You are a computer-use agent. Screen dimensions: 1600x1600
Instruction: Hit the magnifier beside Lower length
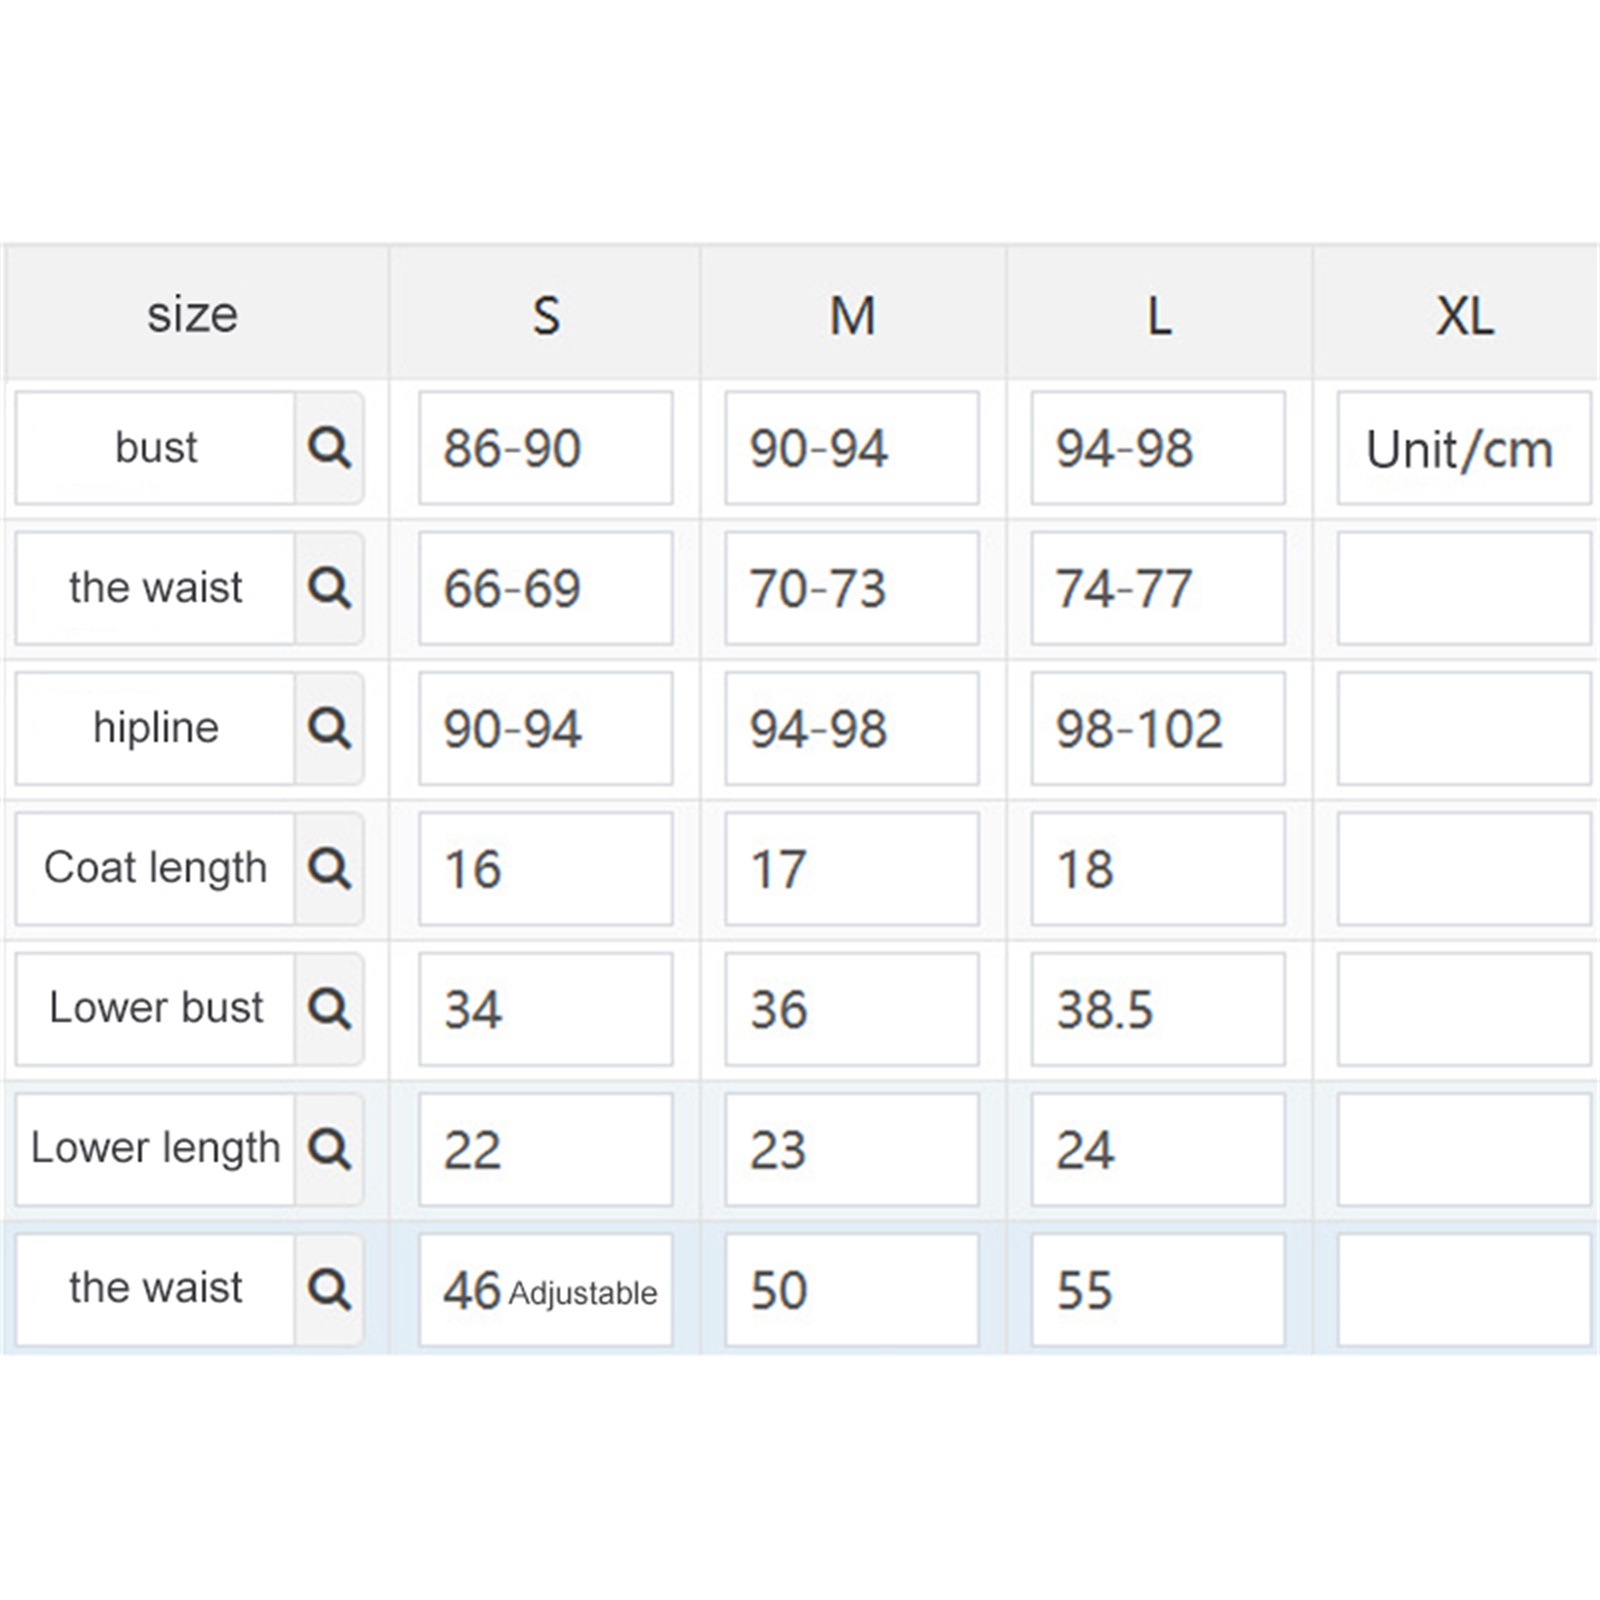point(329,1149)
